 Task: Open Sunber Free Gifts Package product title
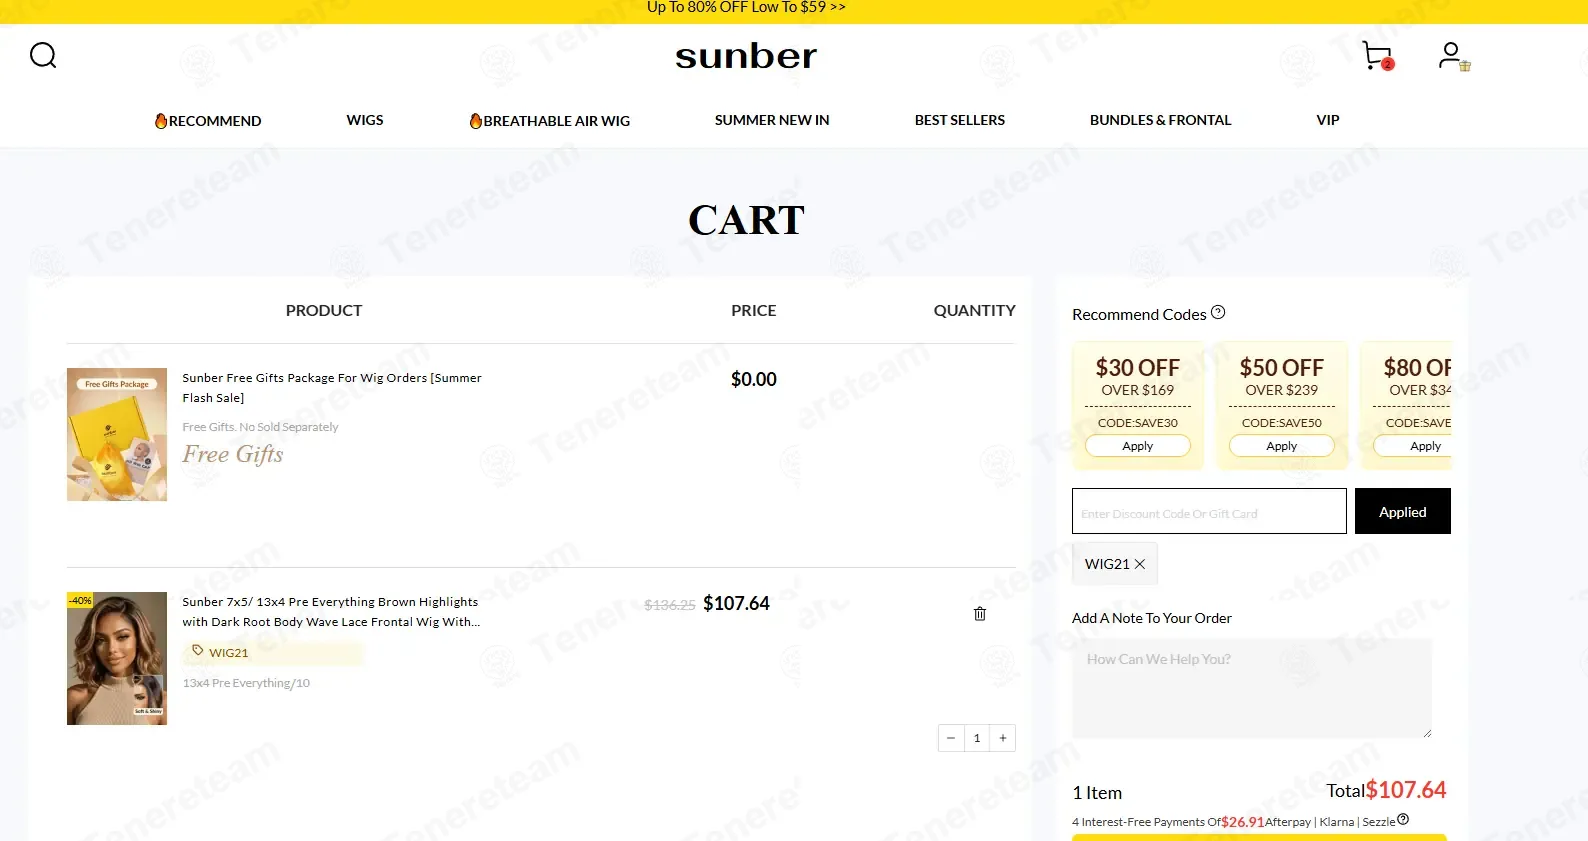(x=332, y=388)
